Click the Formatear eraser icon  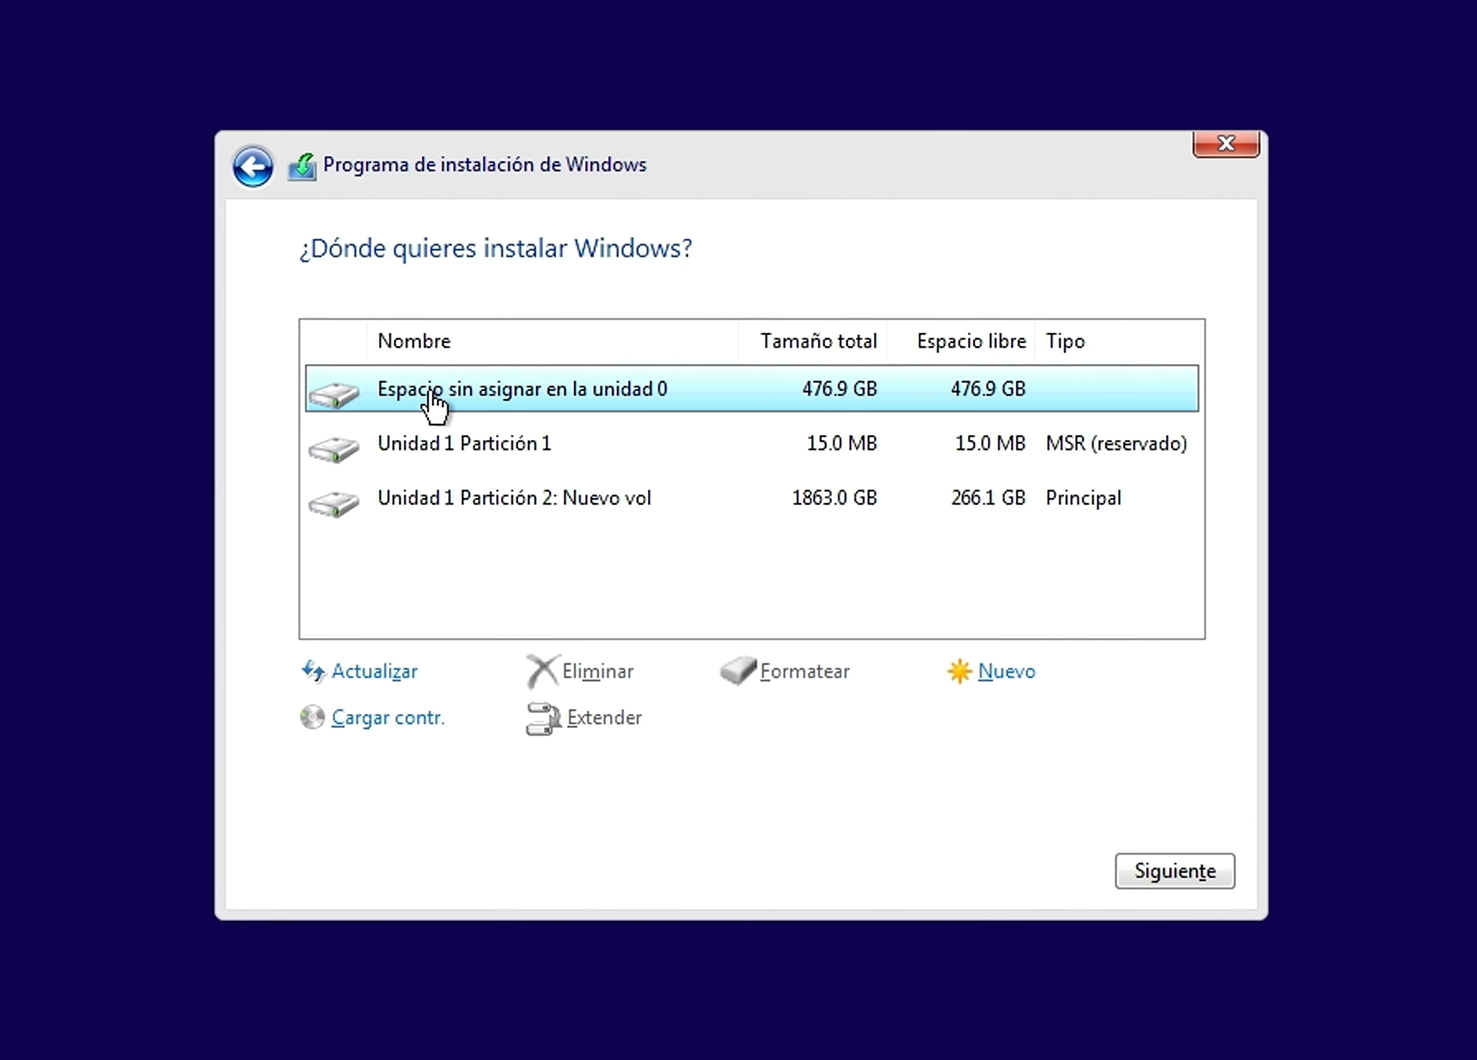tap(738, 670)
